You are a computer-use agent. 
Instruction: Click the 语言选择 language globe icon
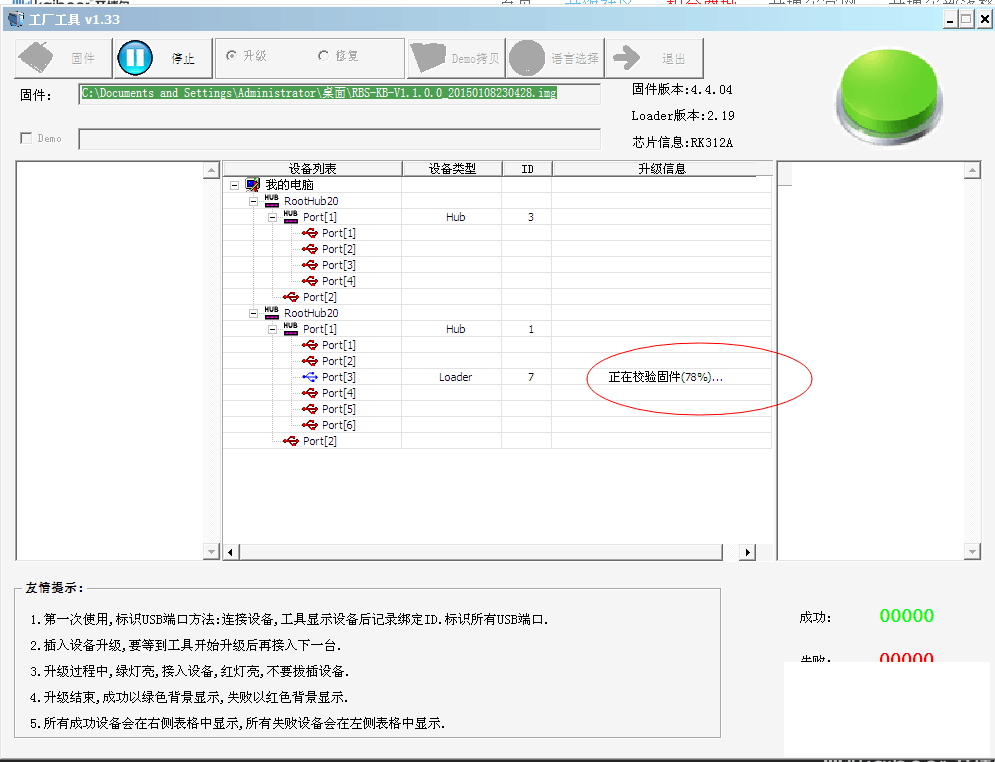(x=527, y=58)
